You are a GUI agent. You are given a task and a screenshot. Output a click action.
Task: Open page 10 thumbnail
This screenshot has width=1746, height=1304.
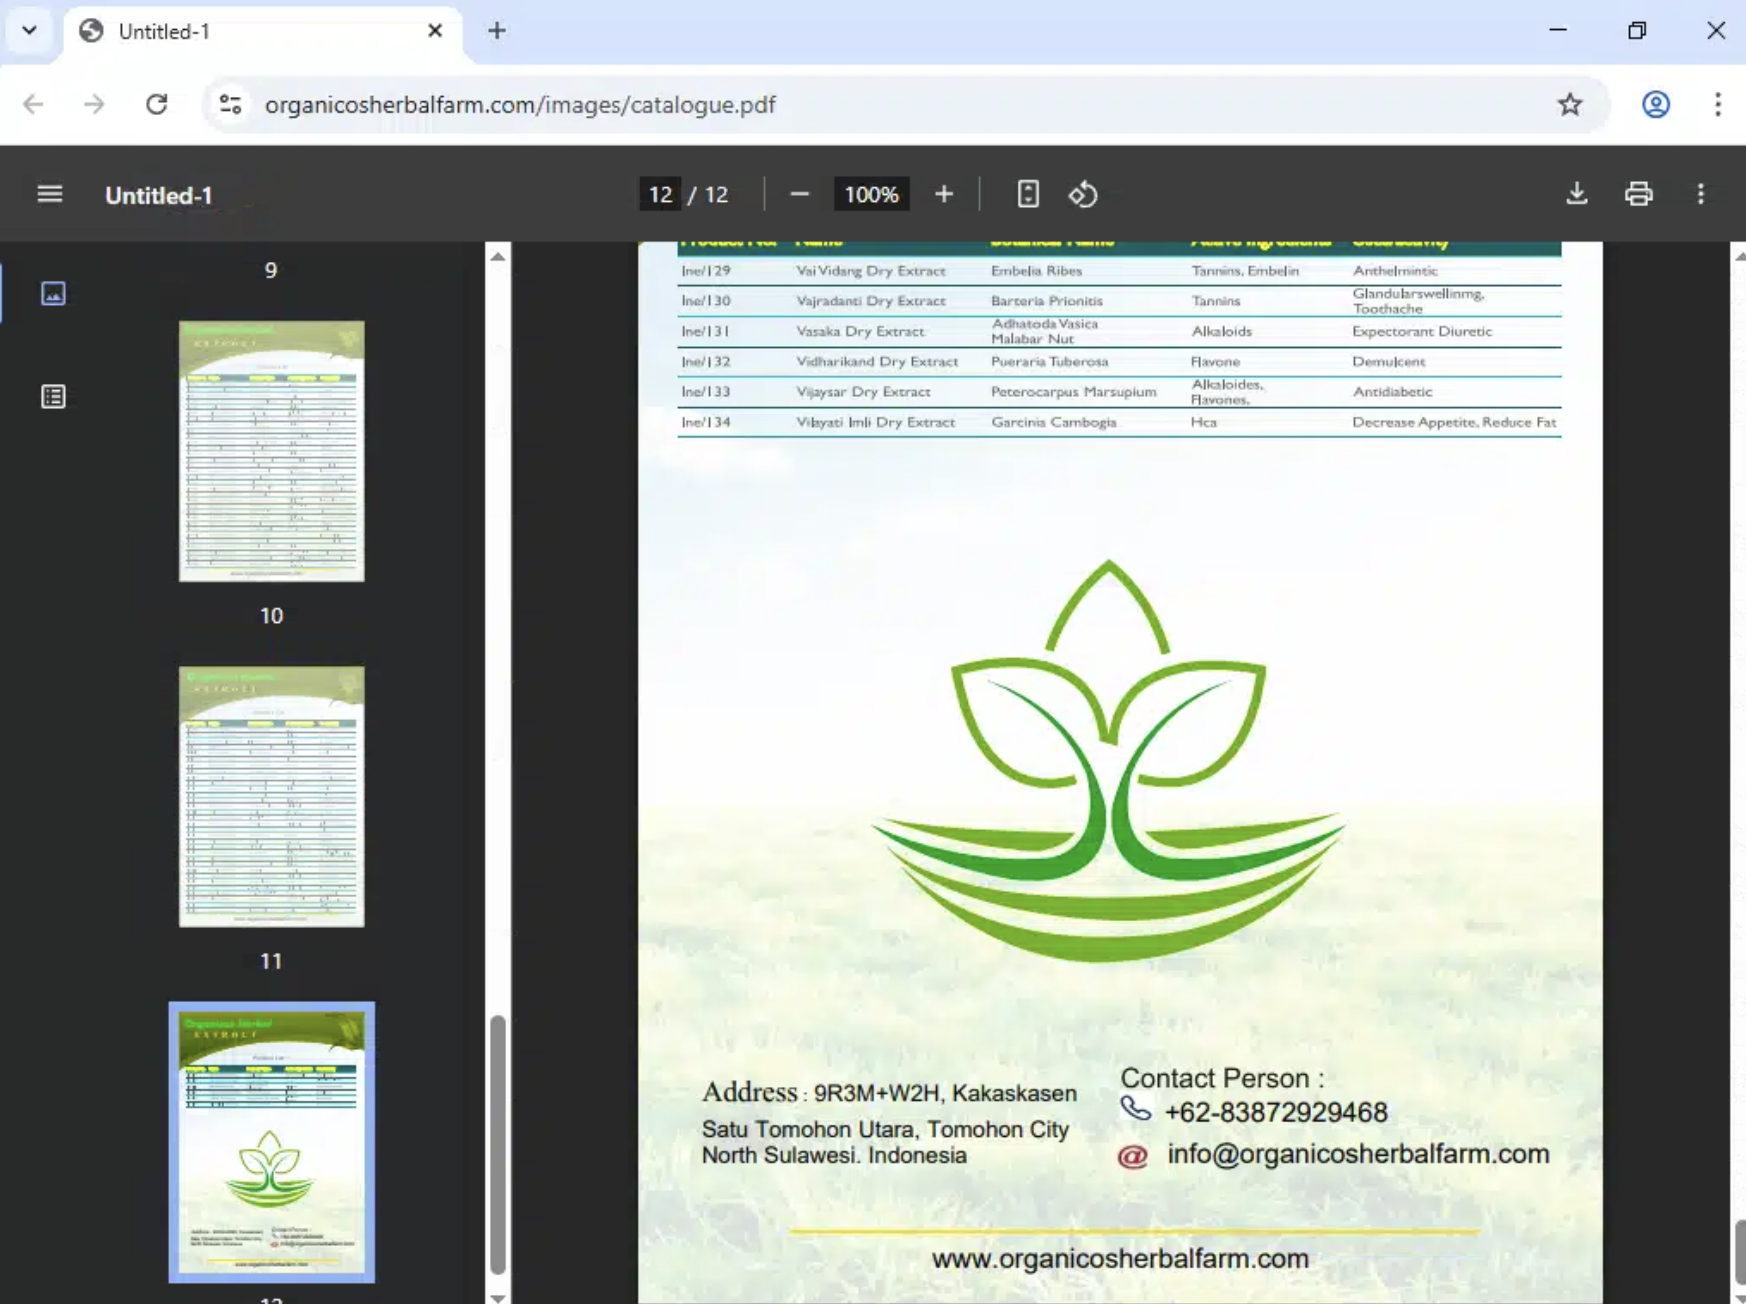point(271,451)
